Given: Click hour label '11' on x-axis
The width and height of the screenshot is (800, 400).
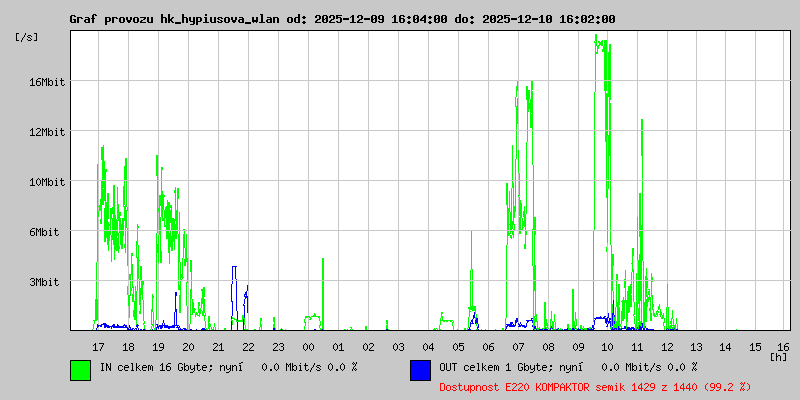Looking at the screenshot, I should (637, 347).
